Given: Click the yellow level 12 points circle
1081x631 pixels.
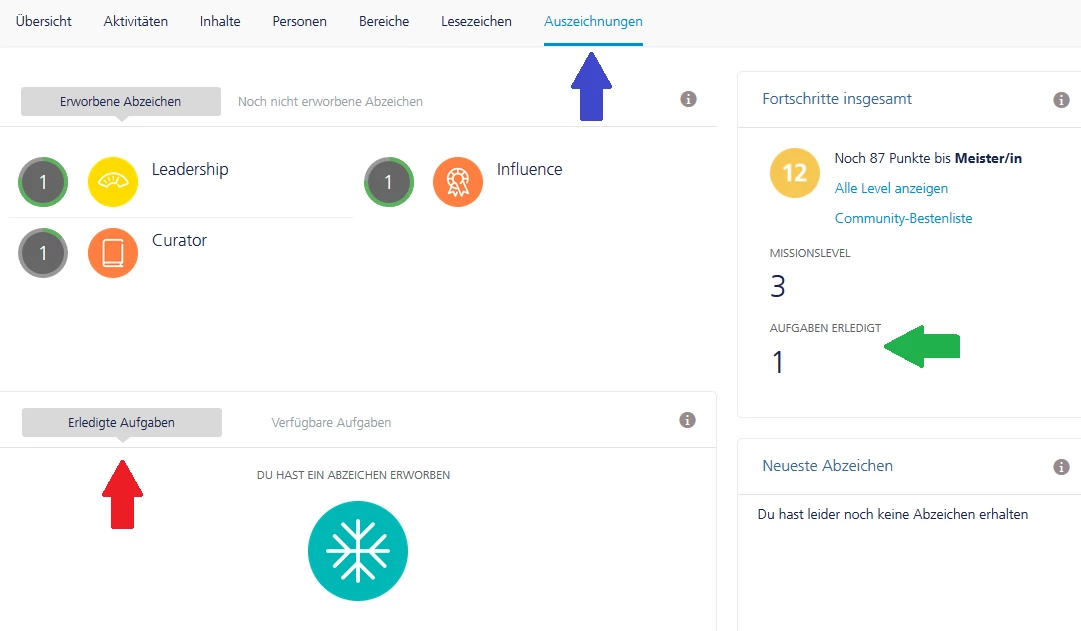Looking at the screenshot, I should [x=795, y=173].
